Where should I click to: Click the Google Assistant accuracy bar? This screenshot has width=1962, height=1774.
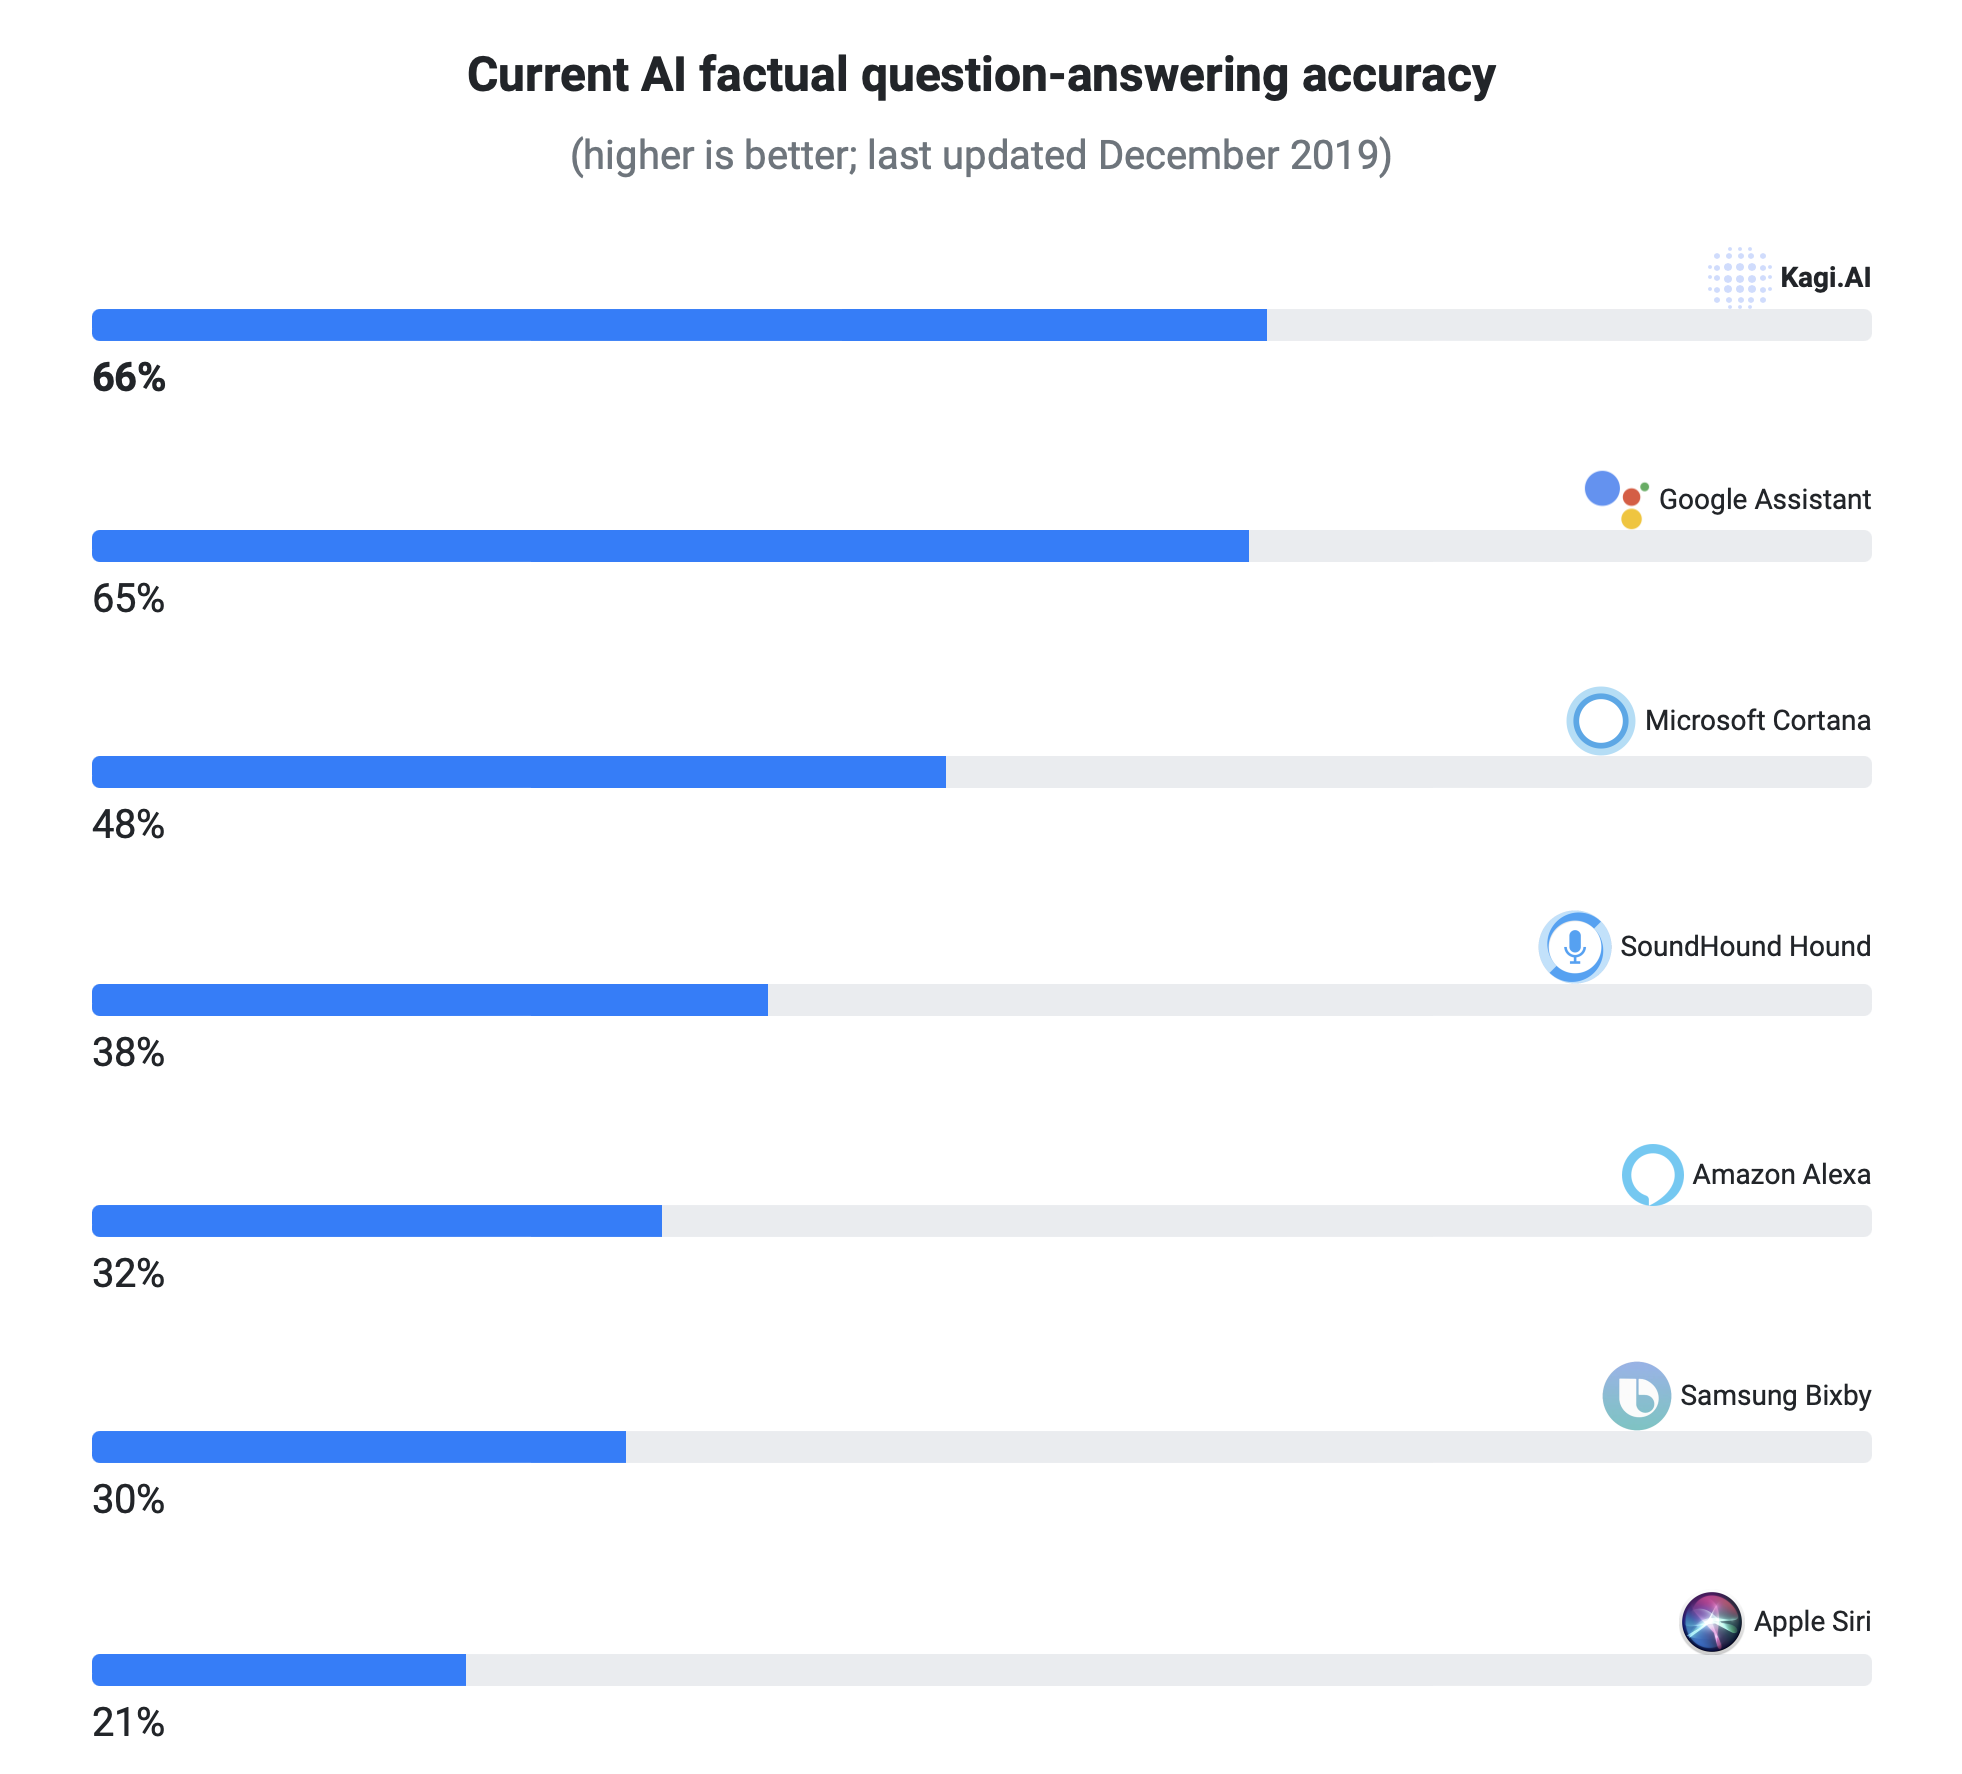pyautogui.click(x=981, y=546)
